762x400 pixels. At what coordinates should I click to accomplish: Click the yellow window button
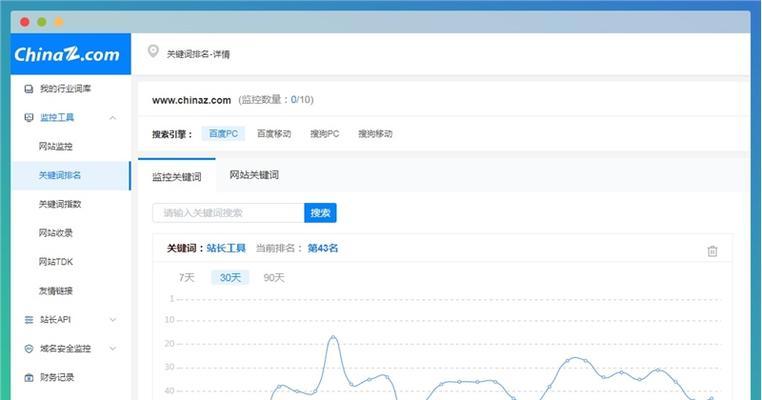point(59,22)
